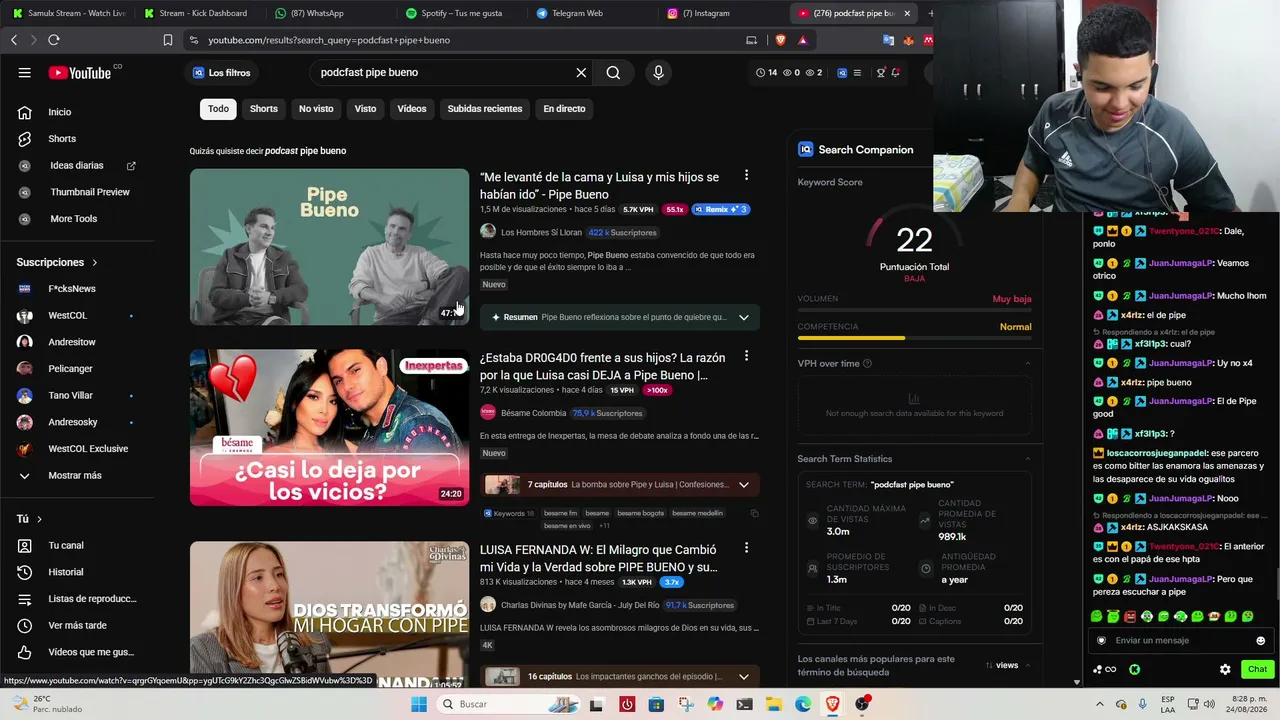Open the MetaMask fox extension
Screen dimensions: 1280x720
click(x=908, y=40)
